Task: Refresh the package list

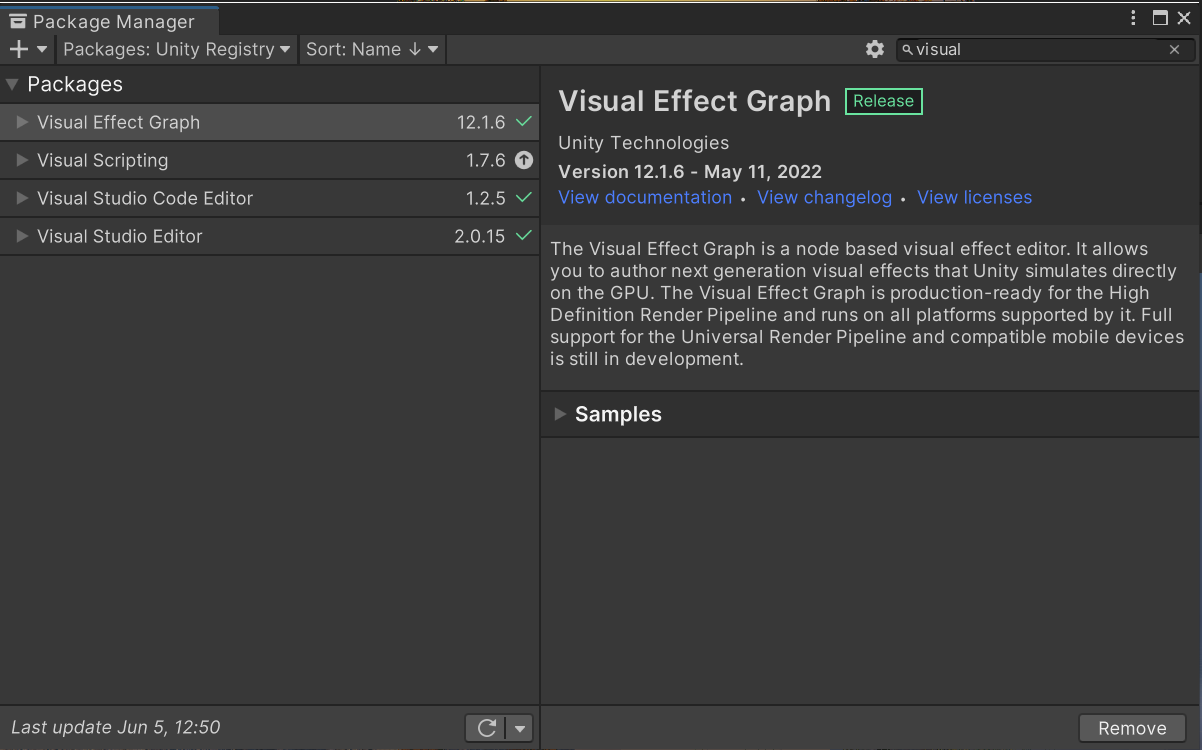Action: pyautogui.click(x=487, y=728)
